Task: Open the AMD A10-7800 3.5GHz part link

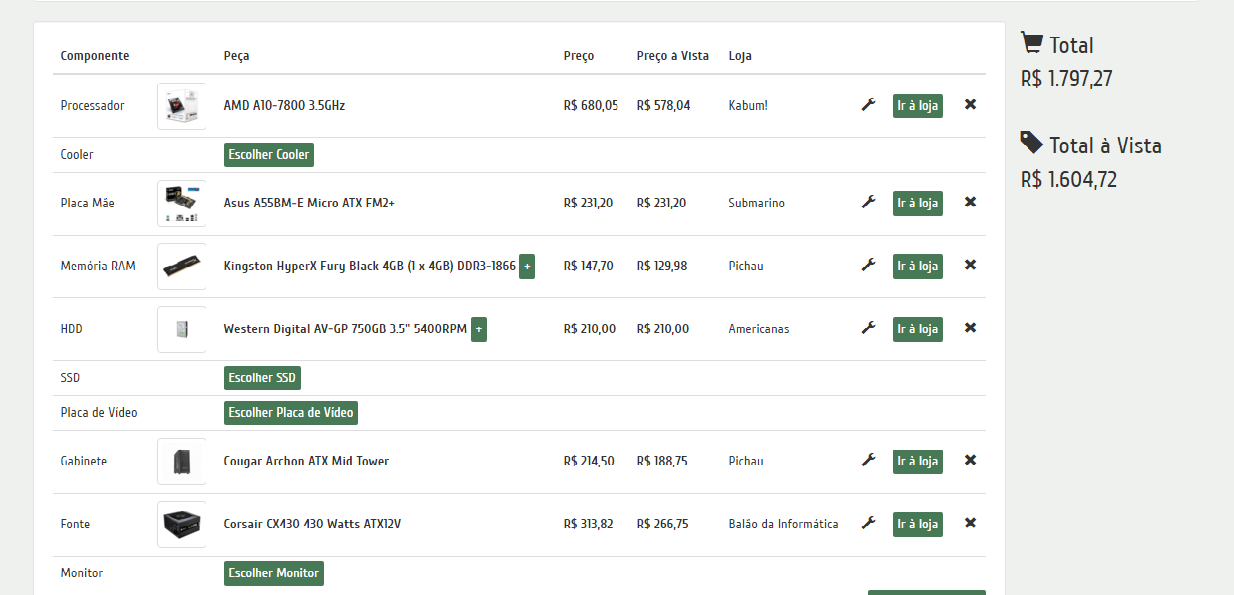Action: click(284, 105)
